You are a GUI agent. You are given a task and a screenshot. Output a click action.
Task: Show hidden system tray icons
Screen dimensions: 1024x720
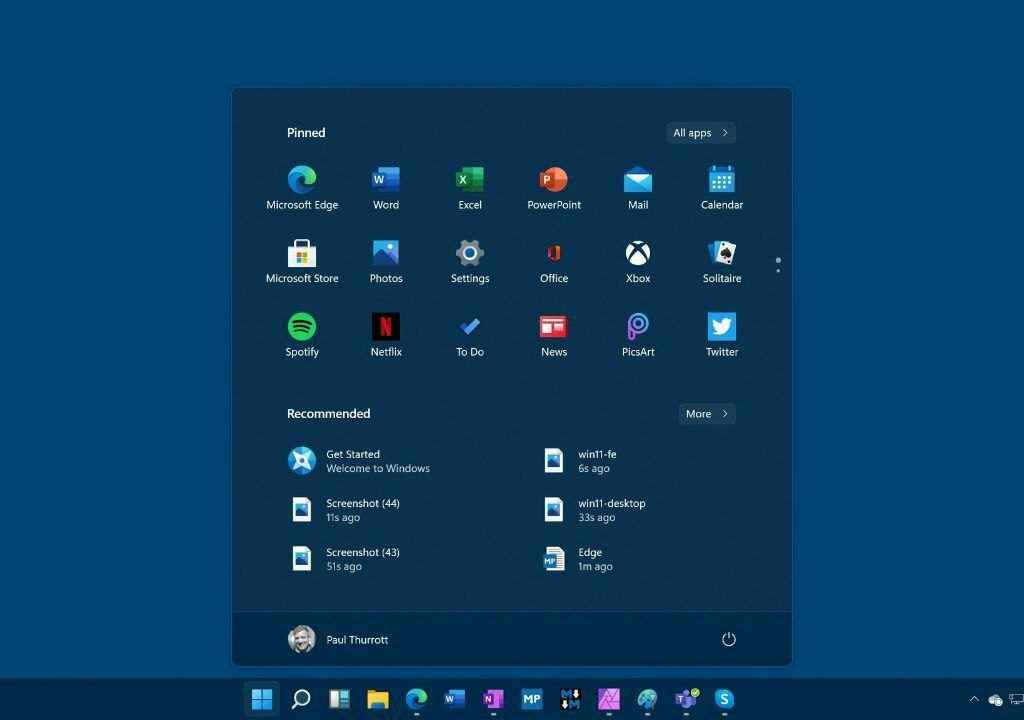(974, 699)
